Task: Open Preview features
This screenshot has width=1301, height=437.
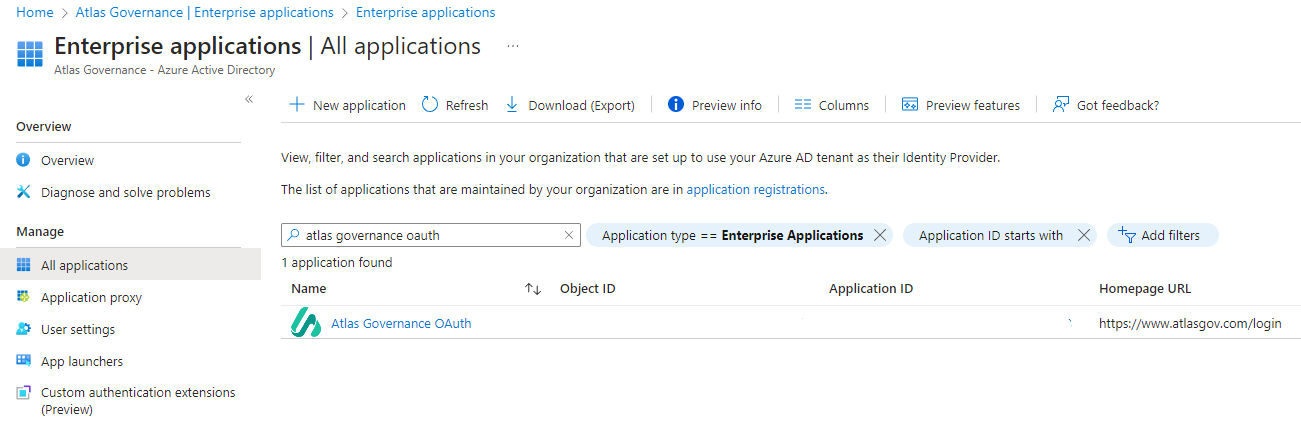Action: click(x=960, y=105)
